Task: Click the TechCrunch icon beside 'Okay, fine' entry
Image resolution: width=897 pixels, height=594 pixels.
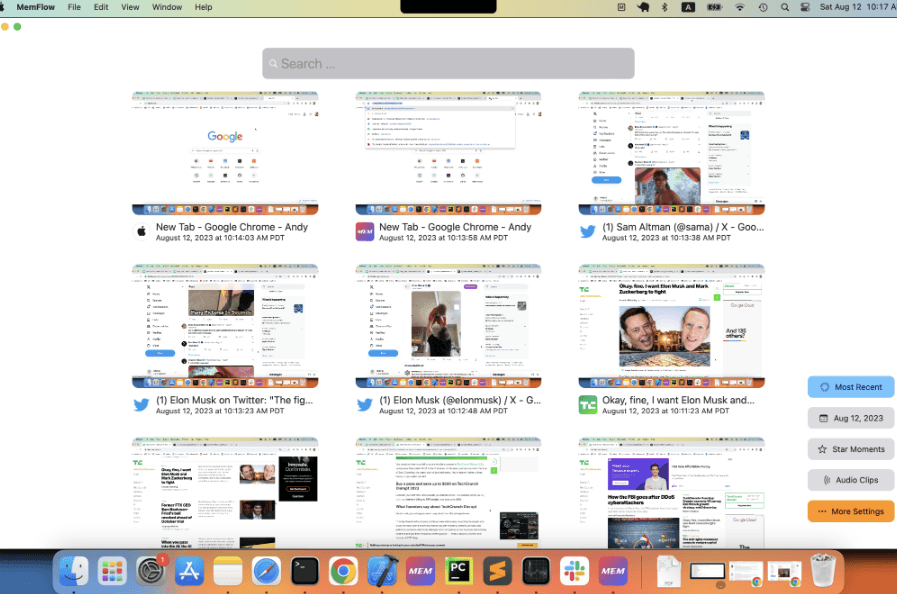Action: point(588,405)
